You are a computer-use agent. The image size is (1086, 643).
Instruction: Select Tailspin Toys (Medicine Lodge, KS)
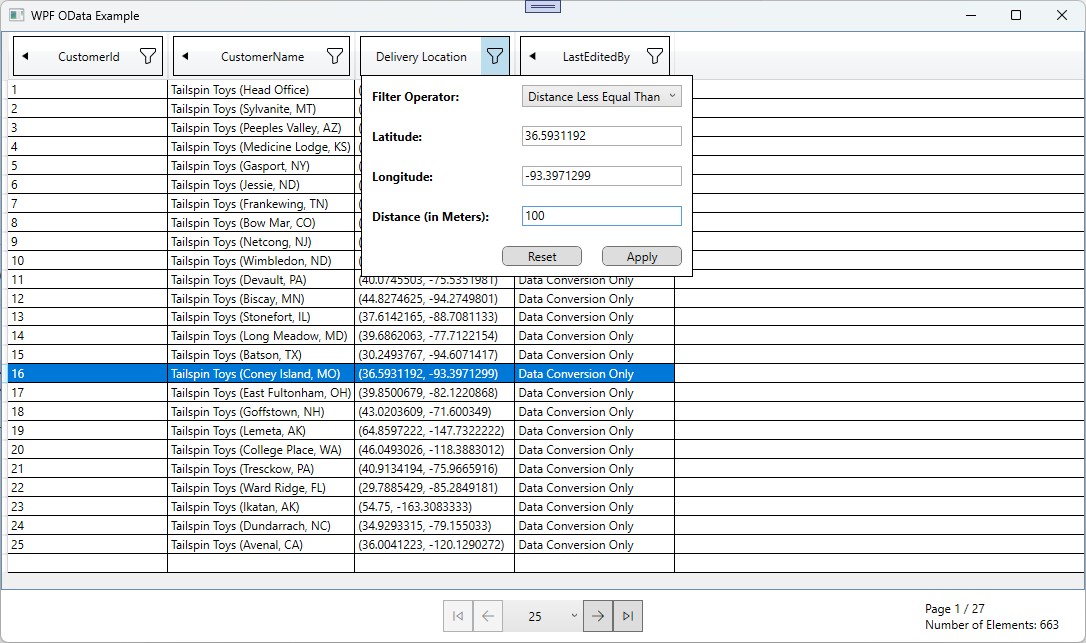[x=260, y=147]
